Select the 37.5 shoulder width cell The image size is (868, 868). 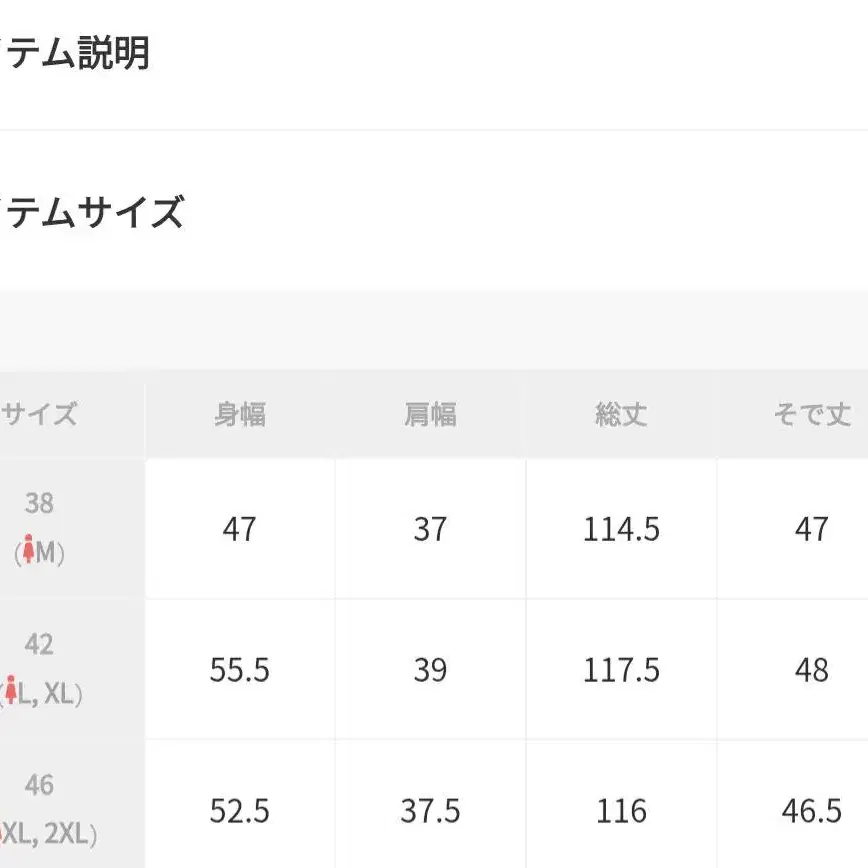[430, 811]
